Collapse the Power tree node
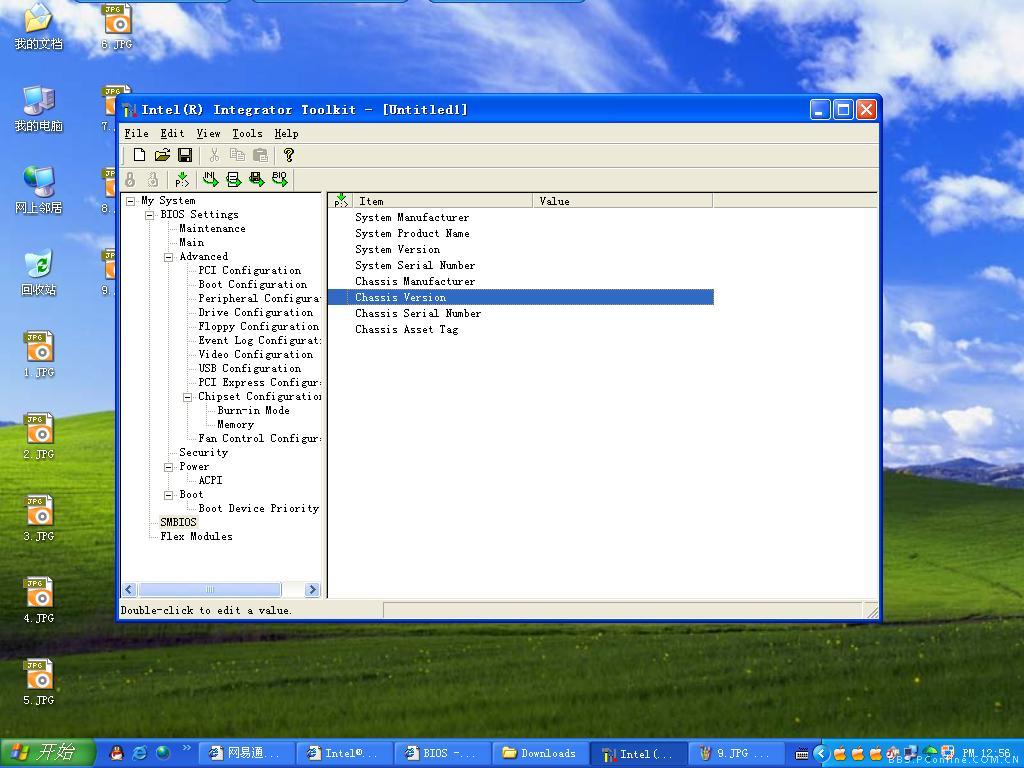Viewport: 1024px width, 768px height. click(168, 467)
